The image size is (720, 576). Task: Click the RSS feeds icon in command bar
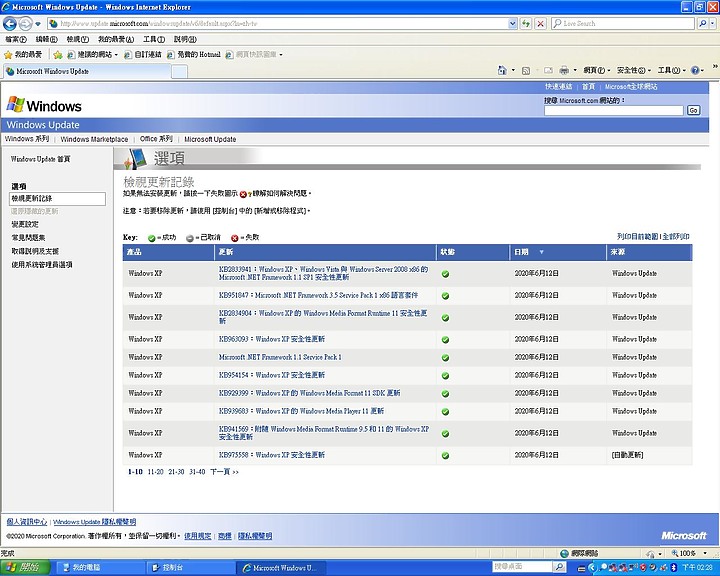tap(526, 70)
